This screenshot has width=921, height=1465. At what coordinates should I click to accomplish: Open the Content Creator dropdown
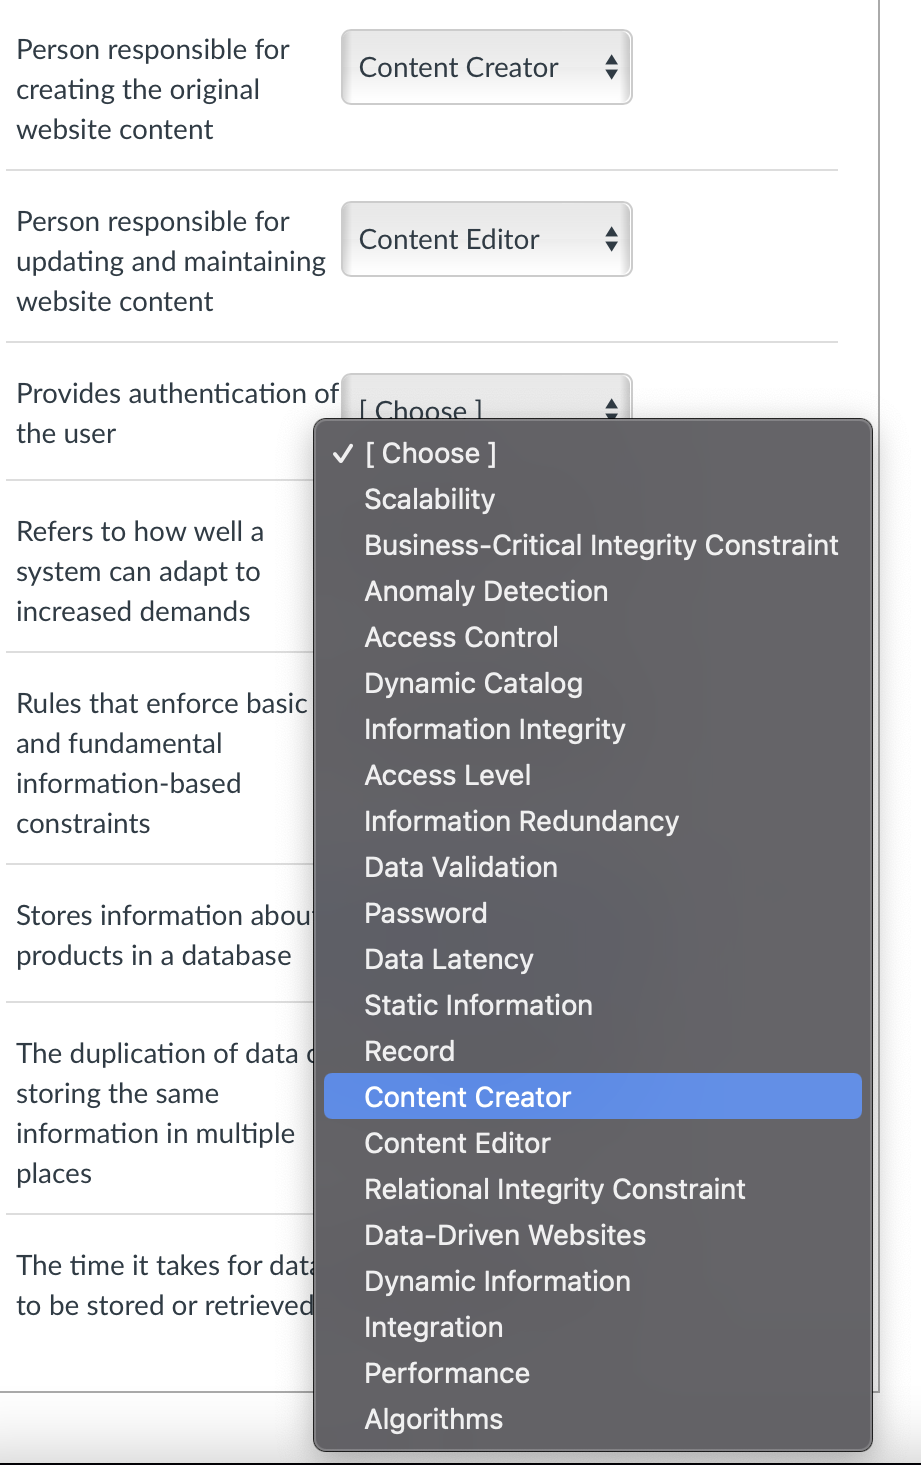[486, 68]
